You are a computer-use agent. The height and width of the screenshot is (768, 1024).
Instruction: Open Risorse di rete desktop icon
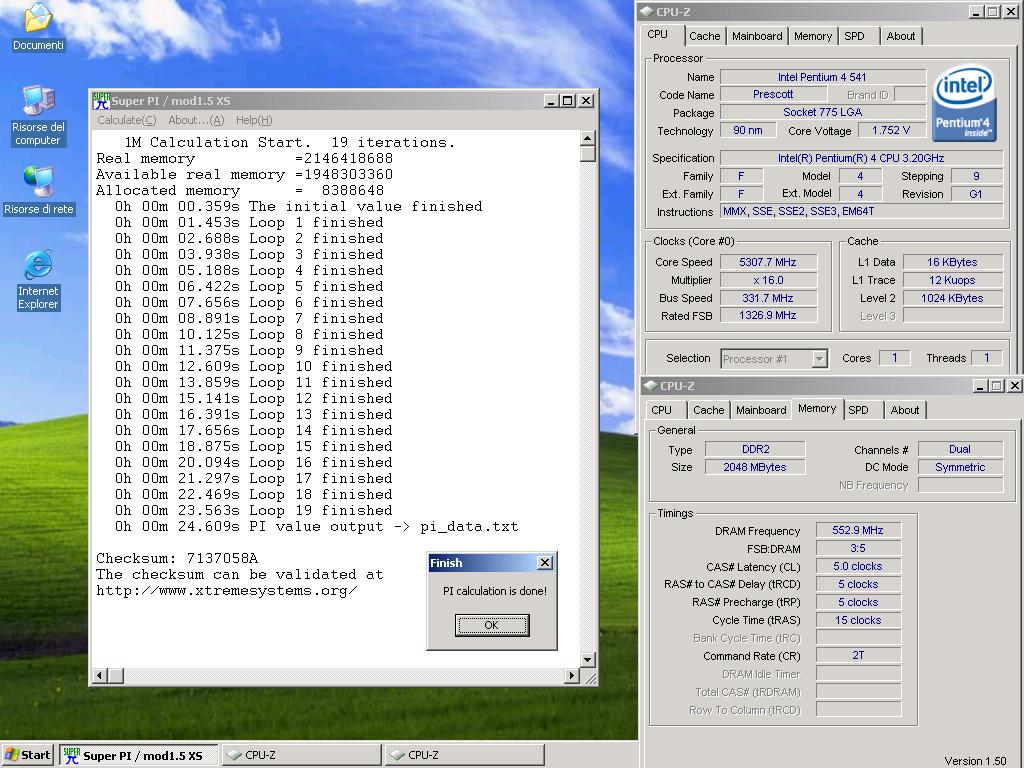(x=39, y=191)
